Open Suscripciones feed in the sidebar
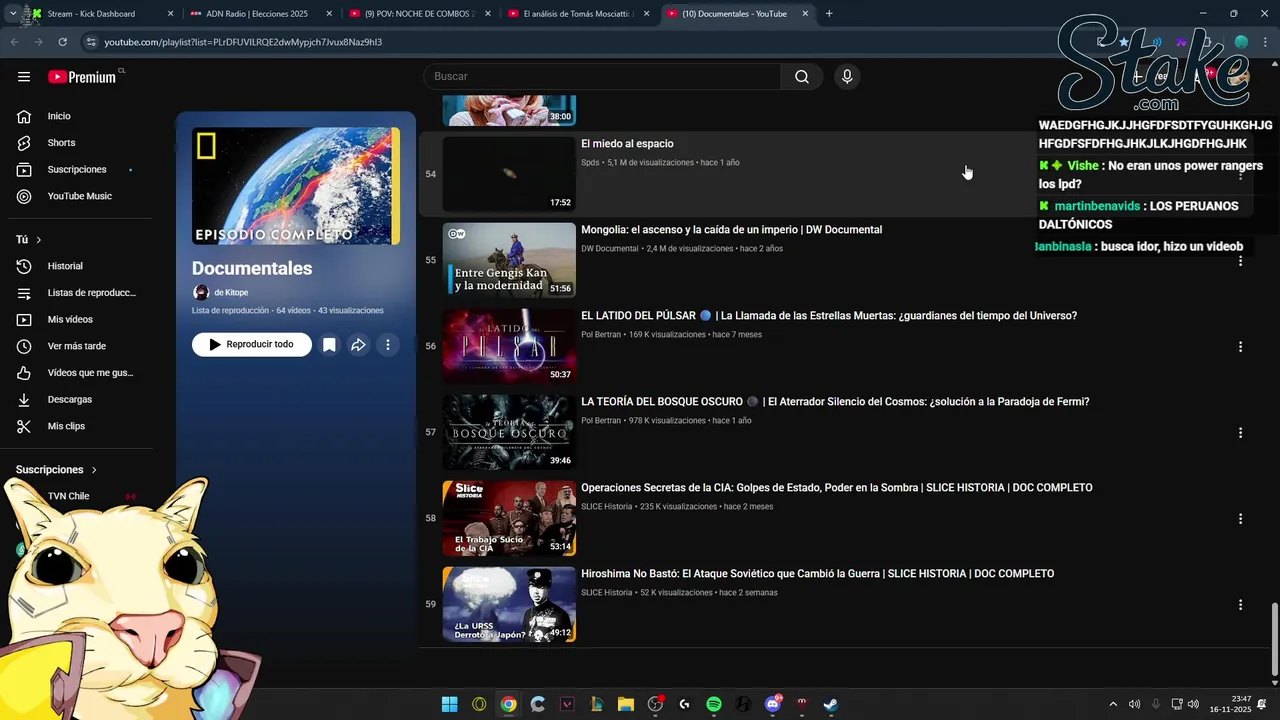The height and width of the screenshot is (720, 1280). pyautogui.click(x=77, y=170)
